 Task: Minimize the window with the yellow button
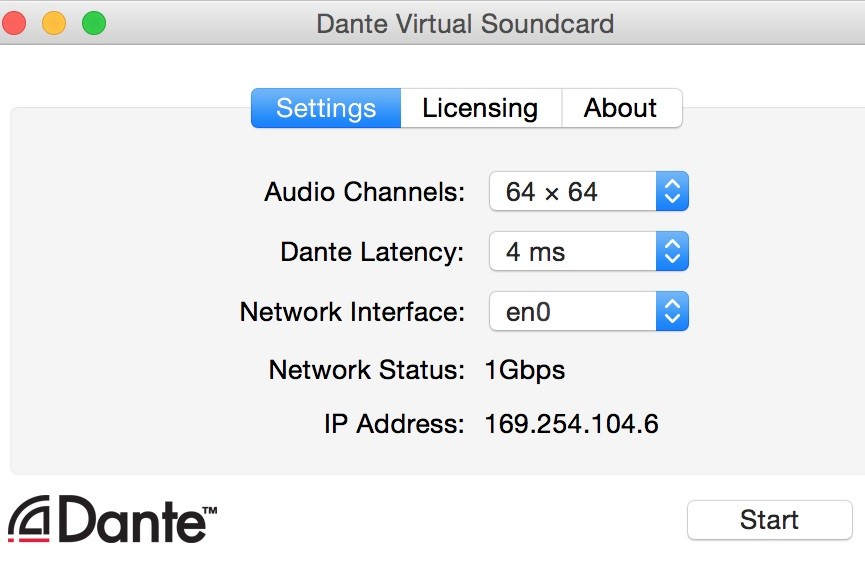(54, 23)
